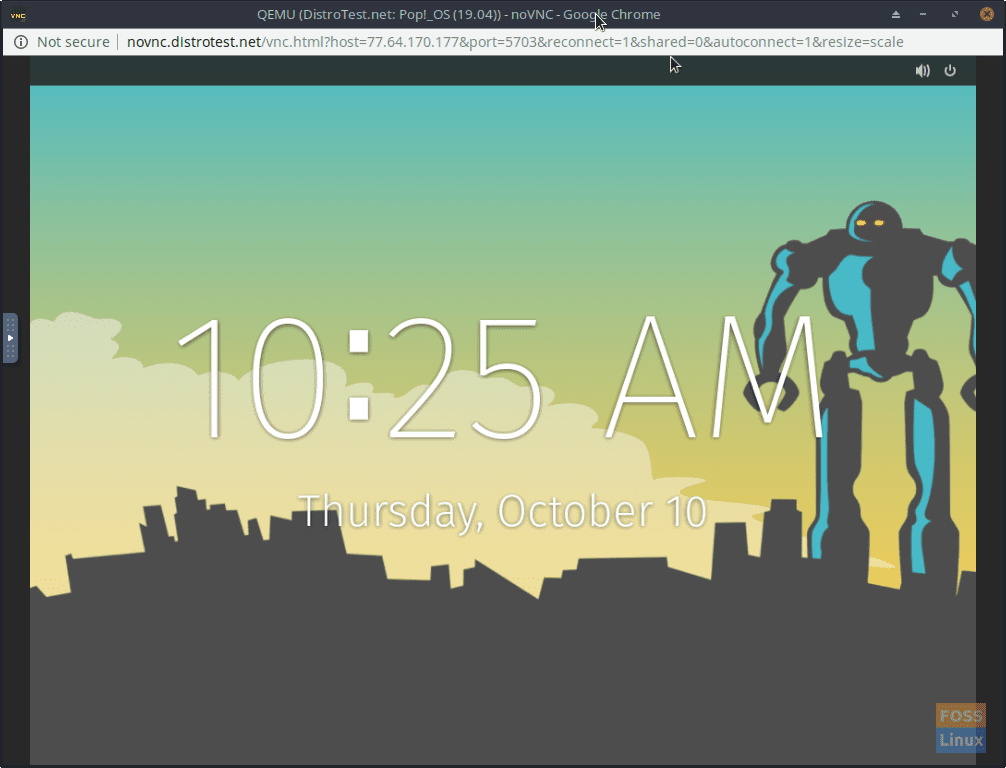The width and height of the screenshot is (1006, 768).
Task: Minimize the Chrome noVNC window
Action: pyautogui.click(x=923, y=14)
